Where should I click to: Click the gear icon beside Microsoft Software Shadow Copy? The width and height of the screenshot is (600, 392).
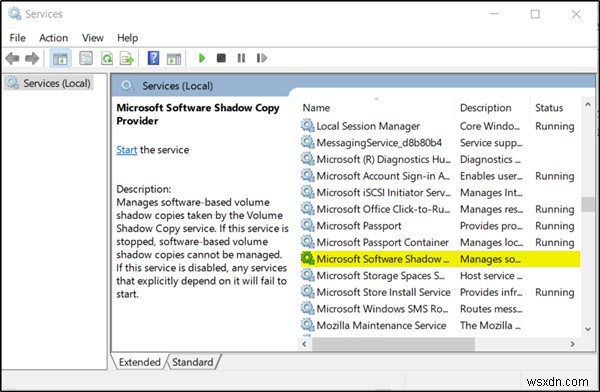point(307,259)
